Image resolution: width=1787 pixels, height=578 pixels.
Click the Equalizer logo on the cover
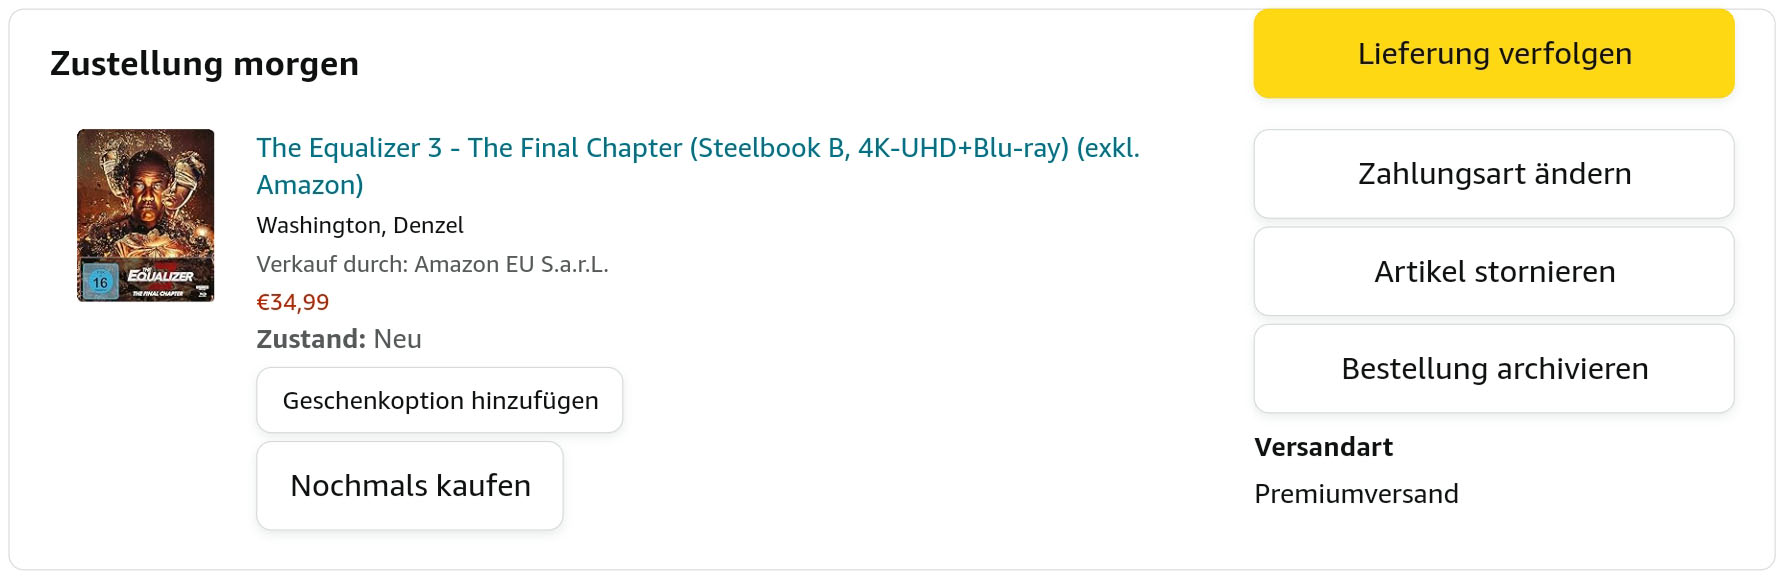pos(160,276)
